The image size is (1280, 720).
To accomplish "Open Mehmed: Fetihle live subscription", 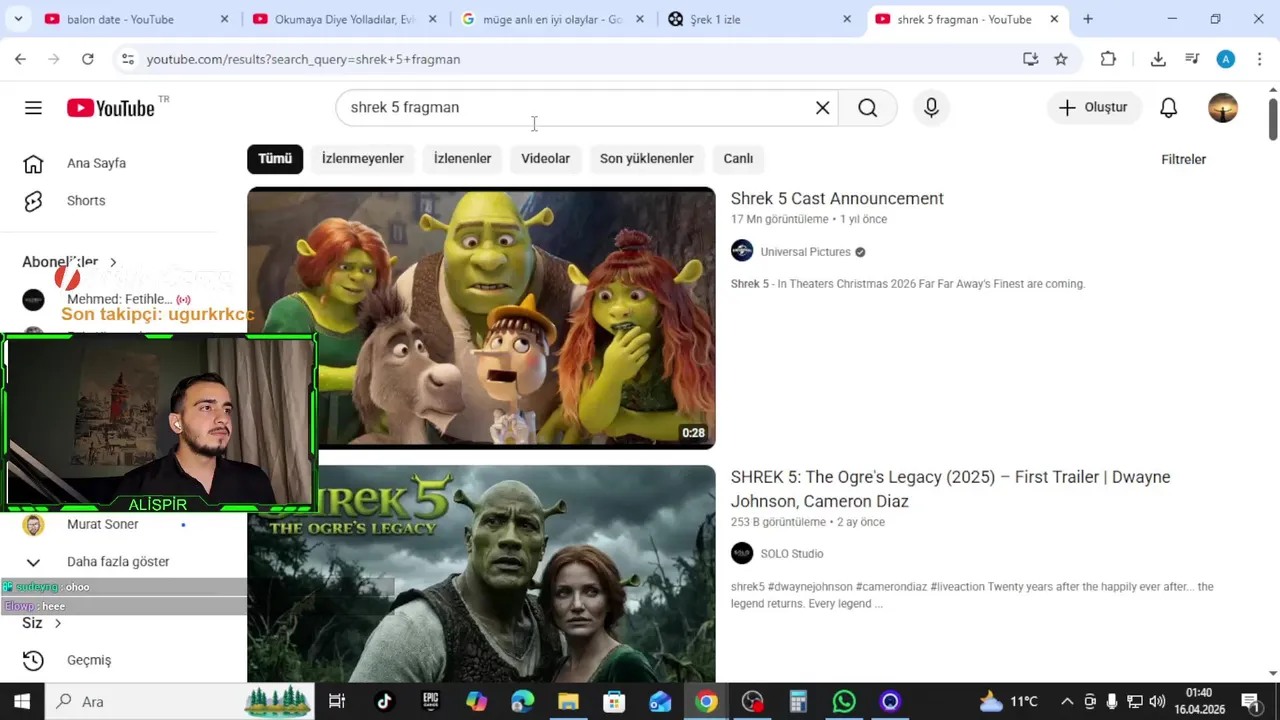I will pyautogui.click(x=118, y=299).
